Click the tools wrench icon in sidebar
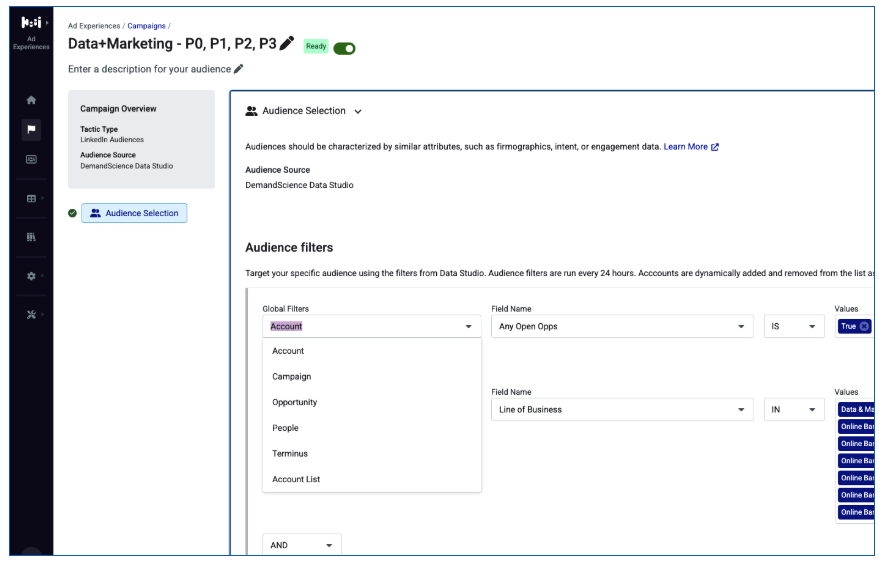883x566 pixels. click(x=31, y=314)
